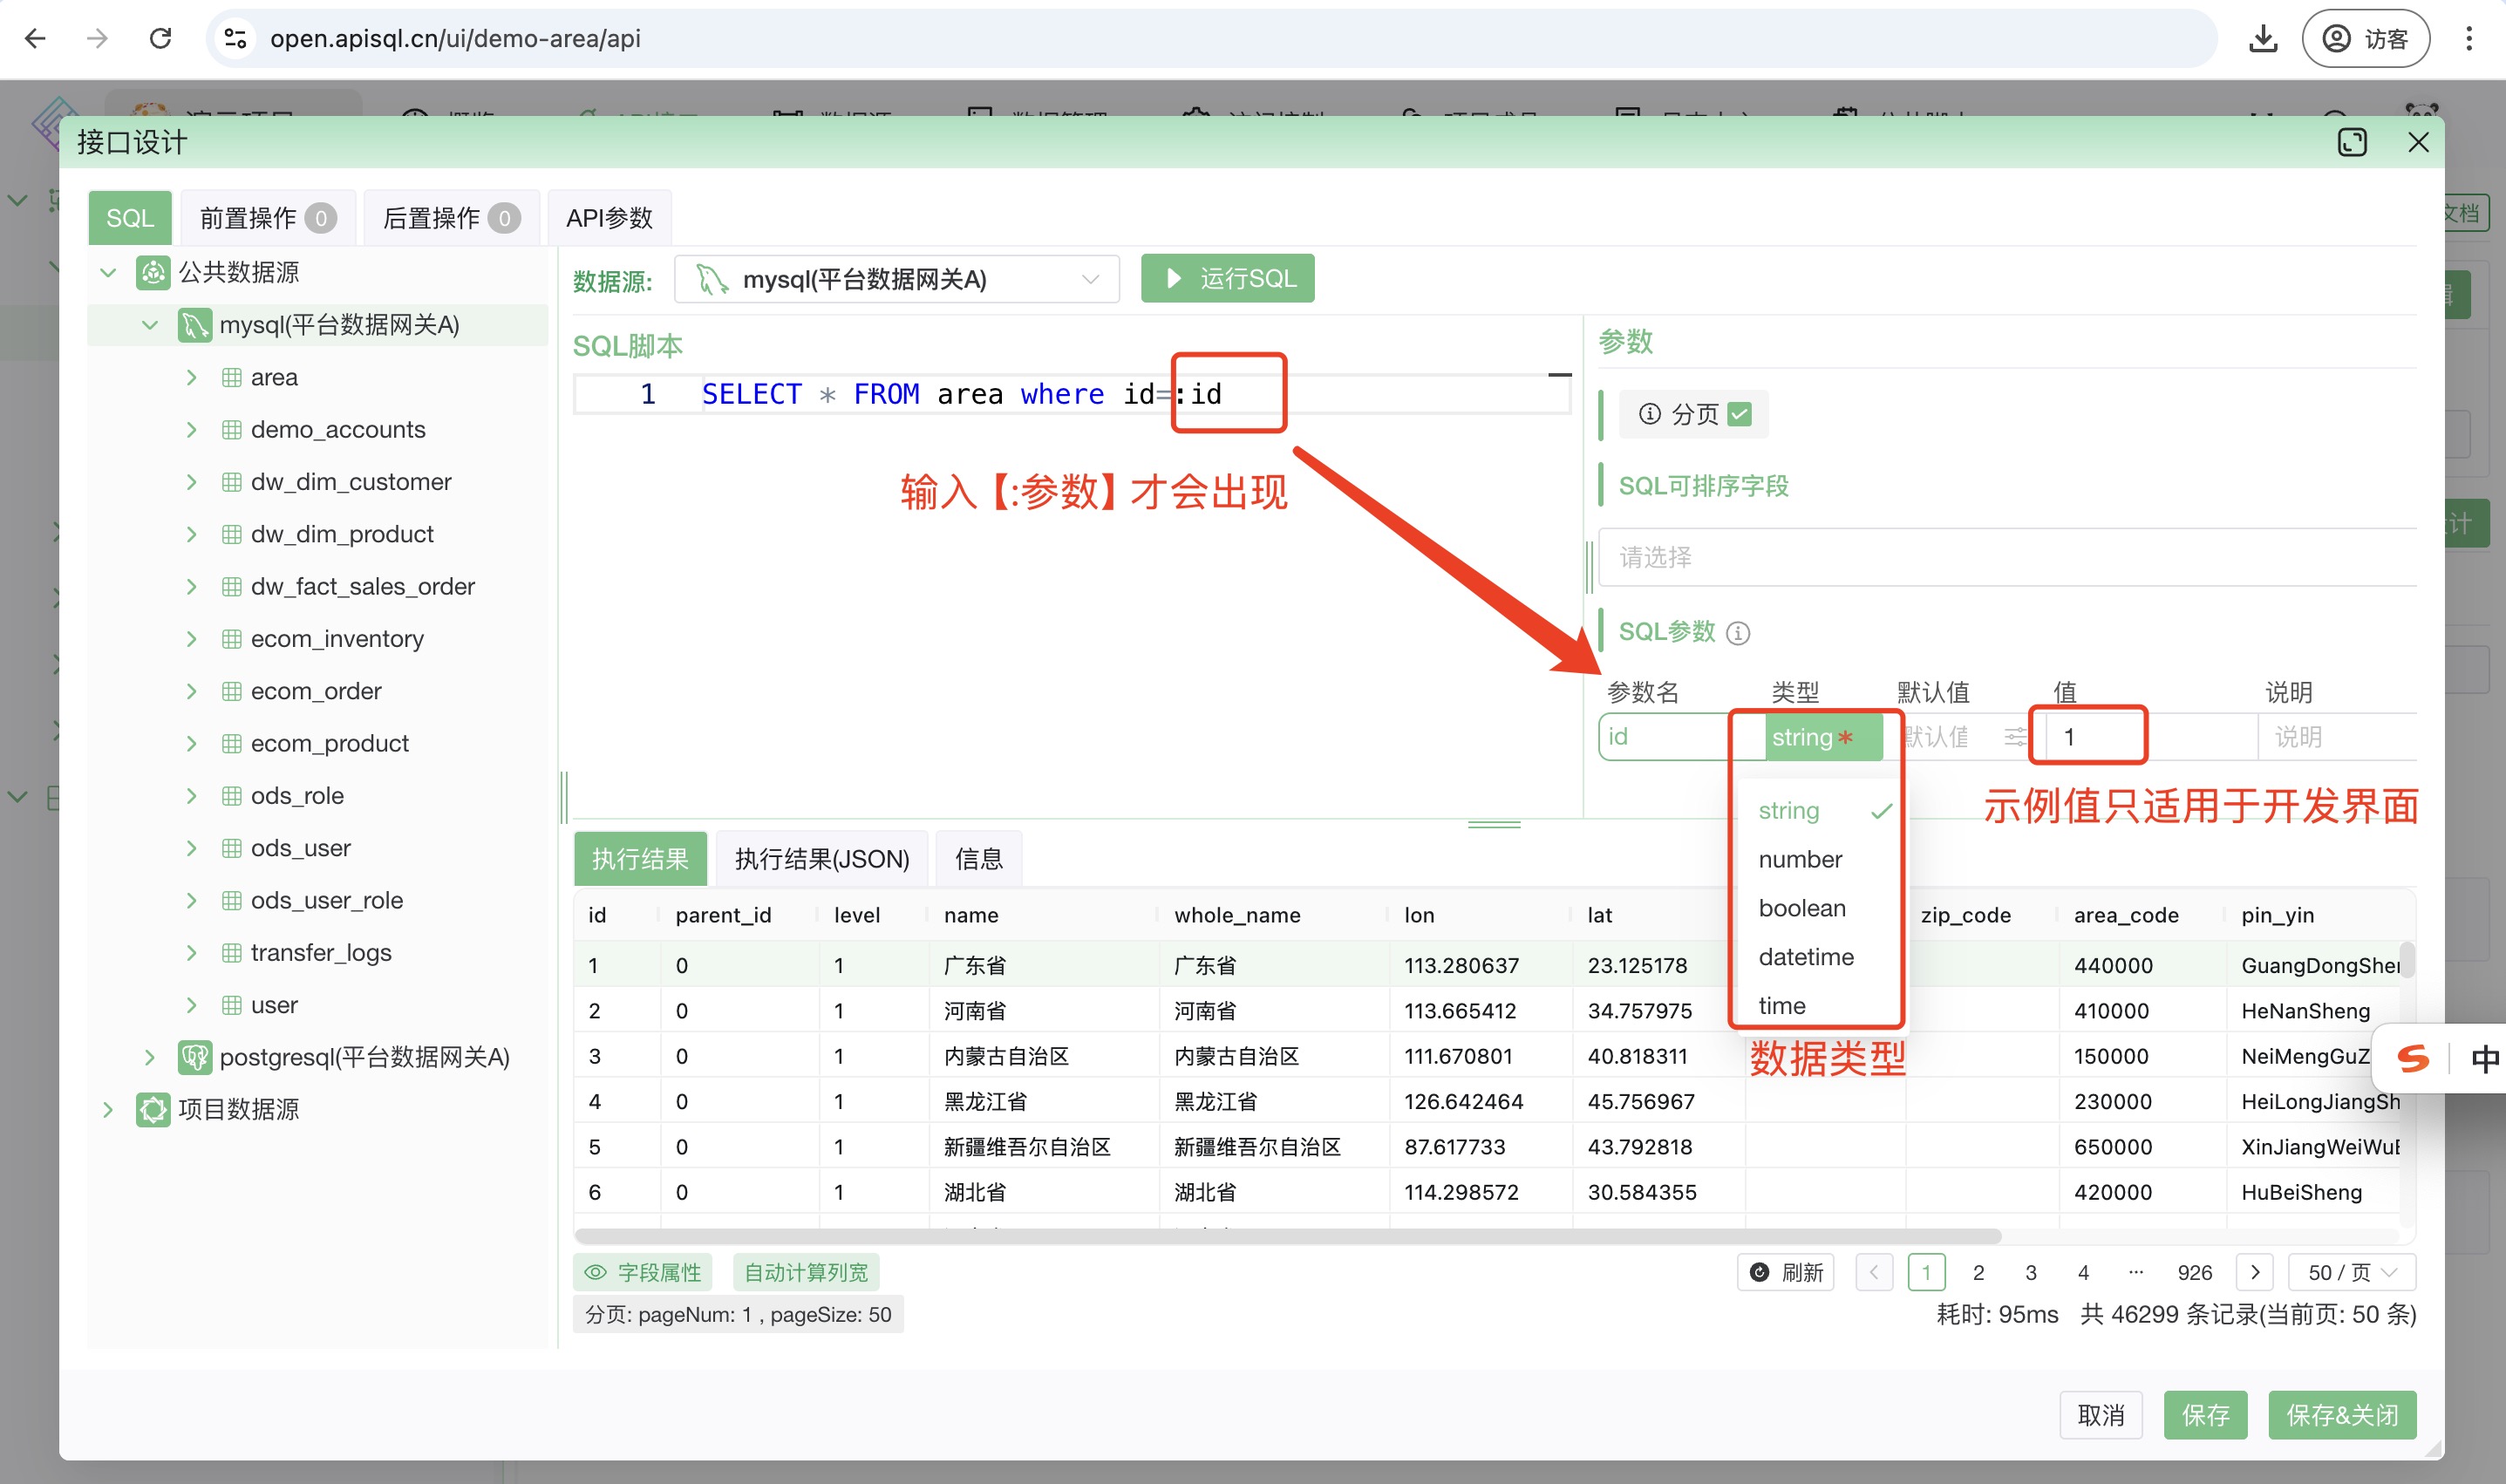Image resolution: width=2506 pixels, height=1484 pixels.
Task: Click the browser download icon
Action: coord(2263,39)
